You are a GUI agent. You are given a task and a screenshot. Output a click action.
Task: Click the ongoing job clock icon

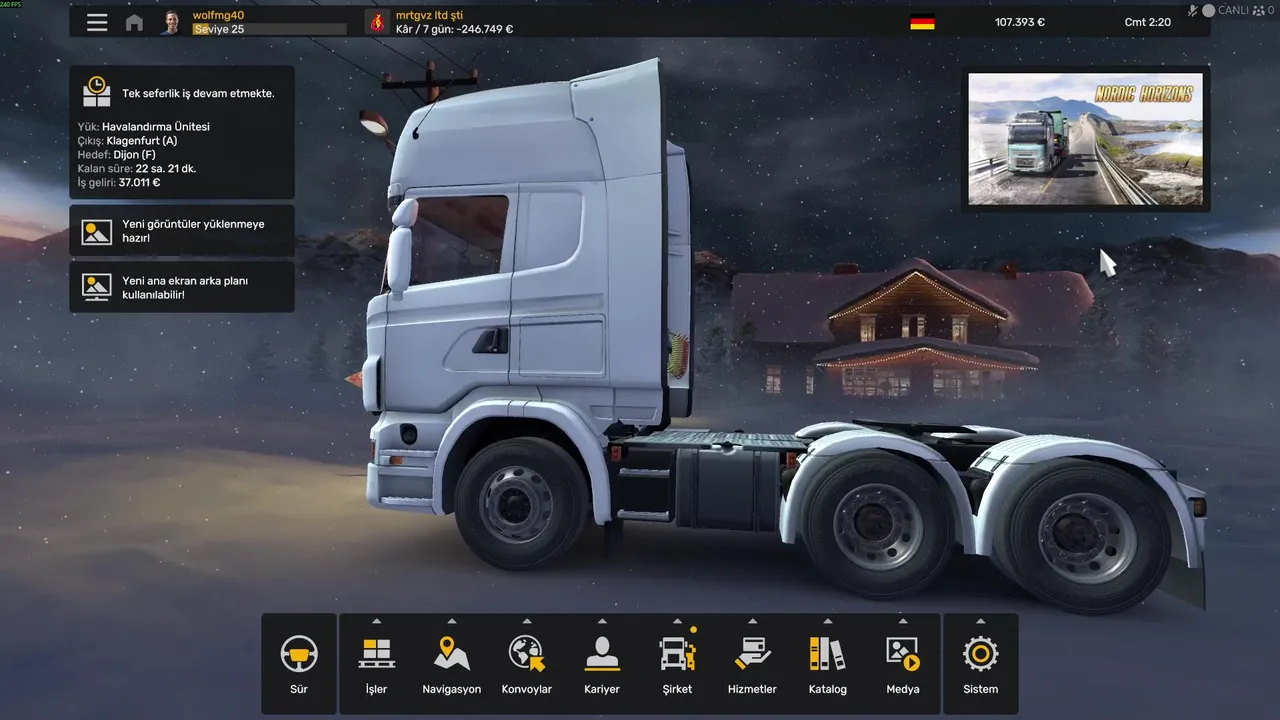pos(97,92)
